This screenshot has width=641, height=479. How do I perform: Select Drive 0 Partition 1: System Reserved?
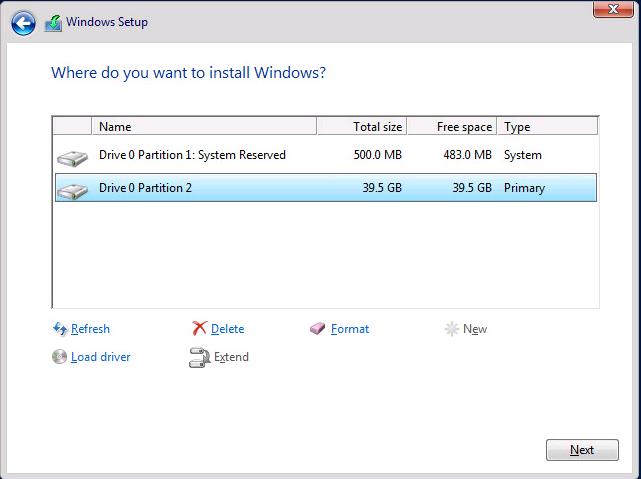click(192, 155)
